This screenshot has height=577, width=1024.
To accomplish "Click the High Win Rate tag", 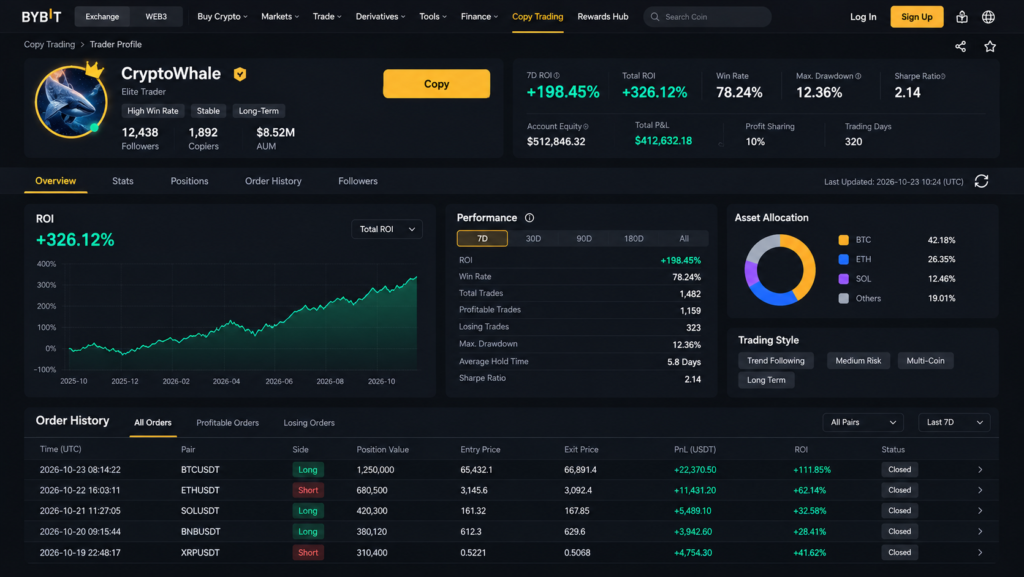I will point(153,111).
